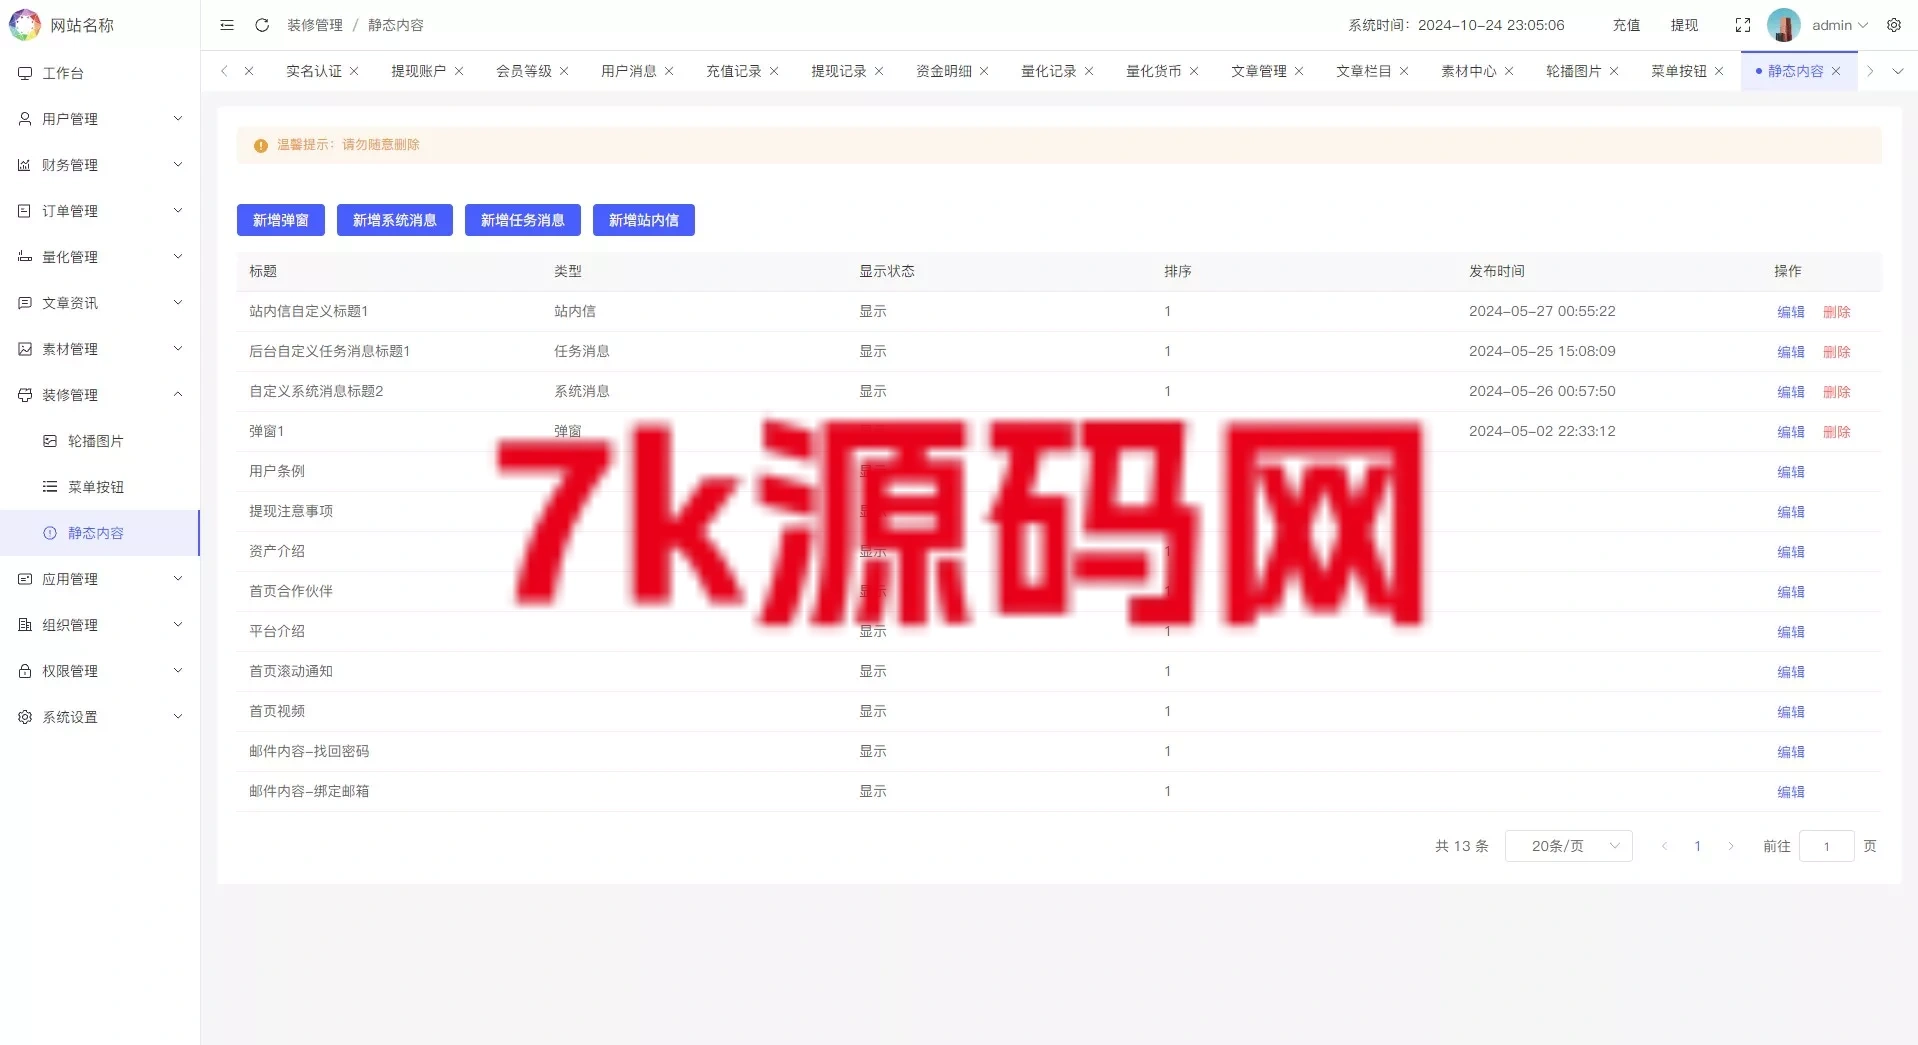Switch to the 充值记录 tab
This screenshot has width=1918, height=1045.
pyautogui.click(x=734, y=71)
